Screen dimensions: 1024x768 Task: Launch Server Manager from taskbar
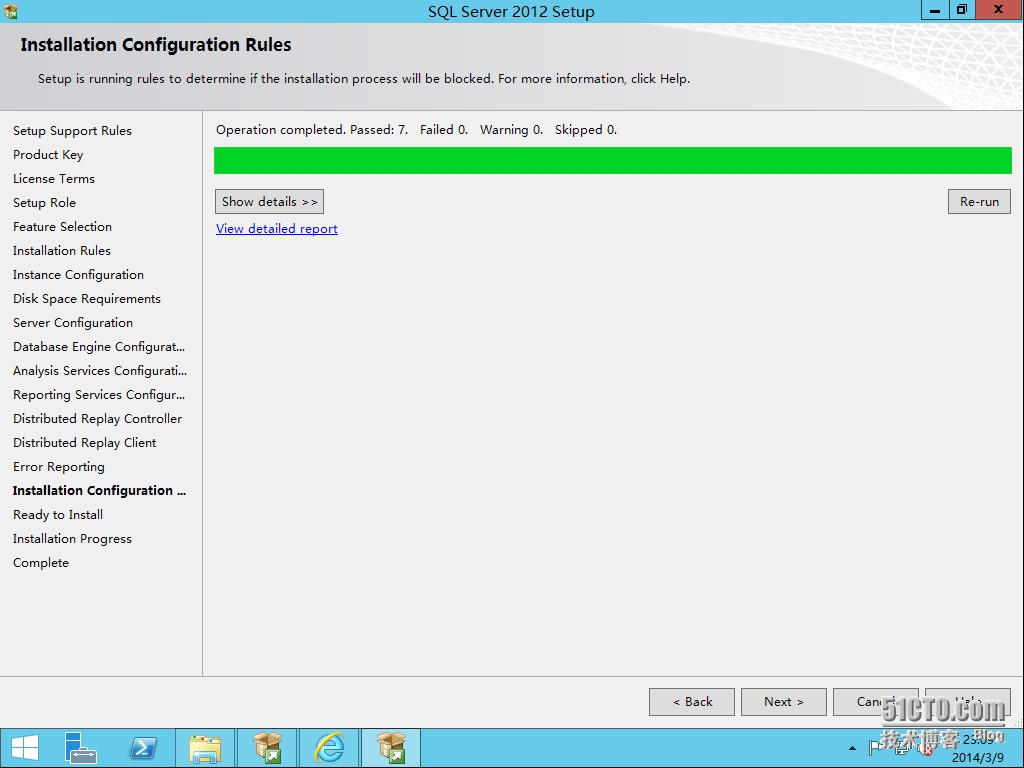80,748
